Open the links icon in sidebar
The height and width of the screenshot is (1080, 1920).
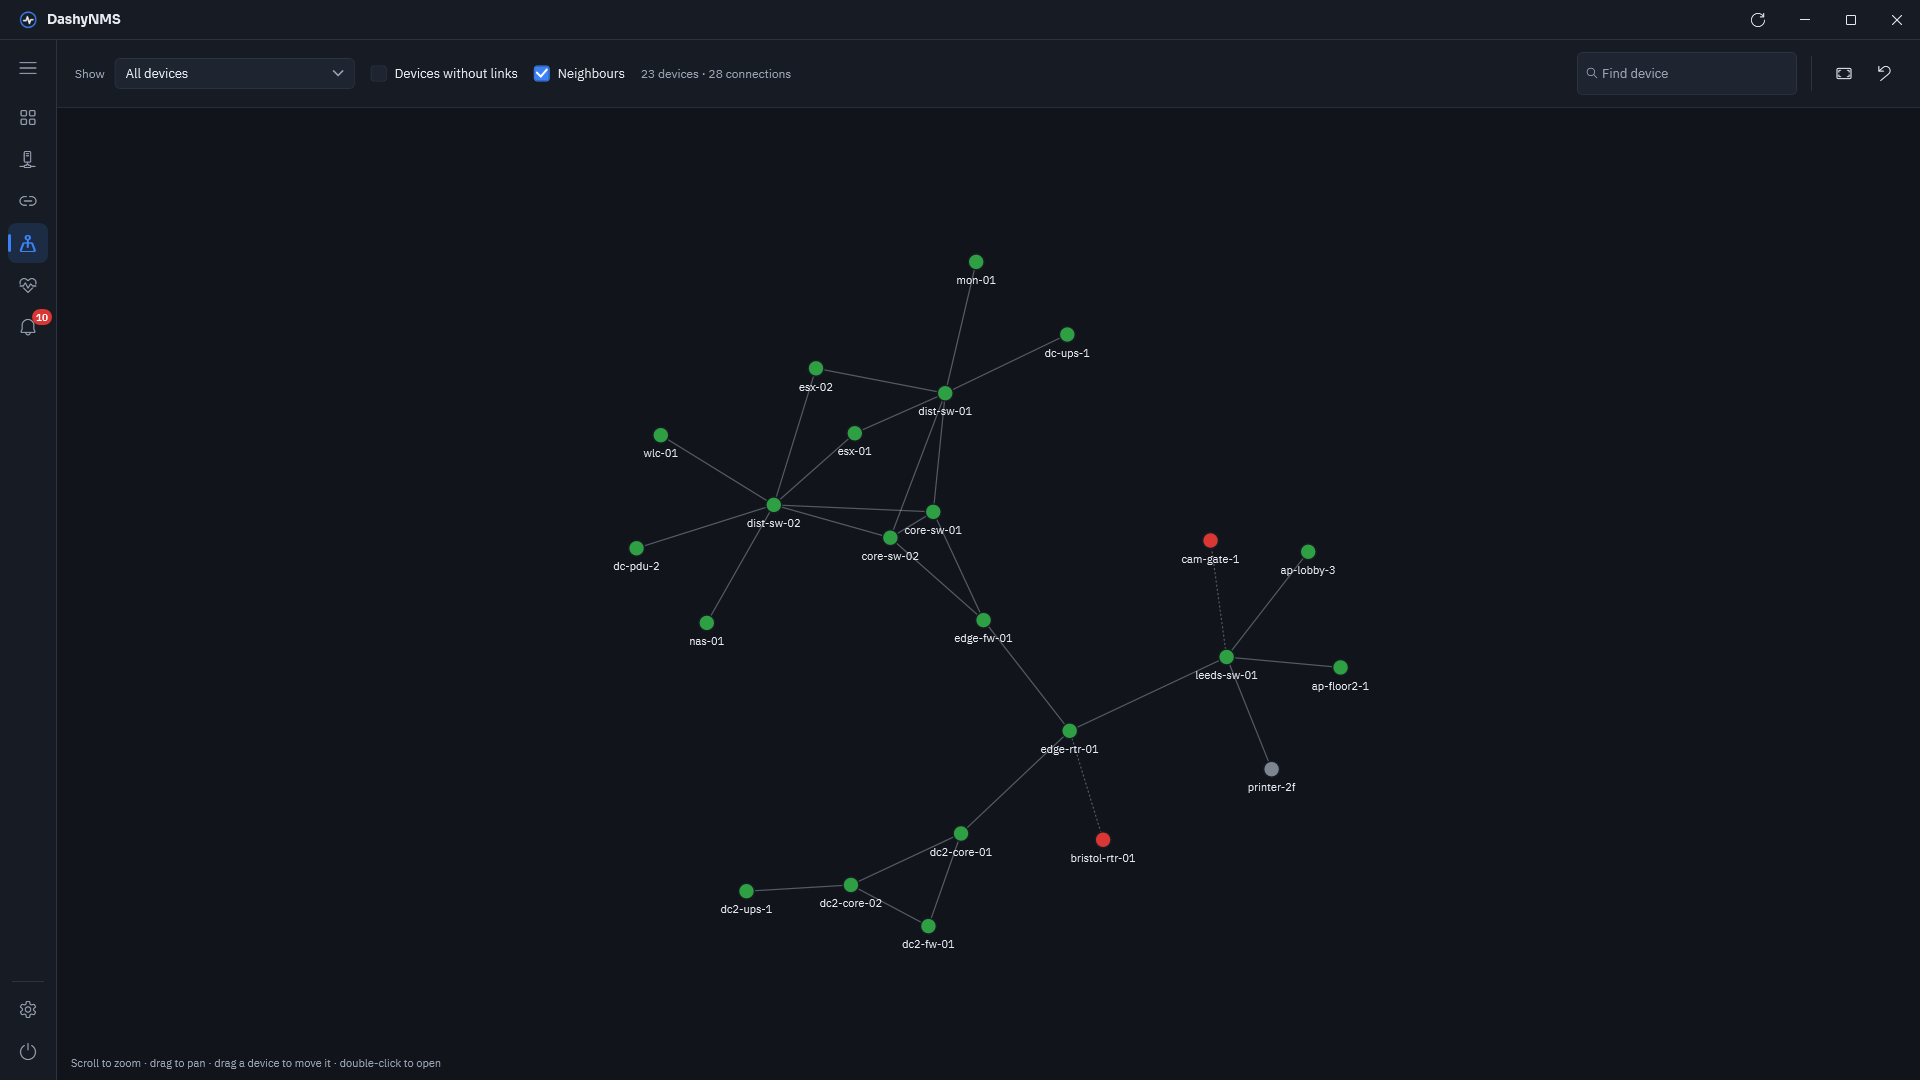tap(28, 201)
